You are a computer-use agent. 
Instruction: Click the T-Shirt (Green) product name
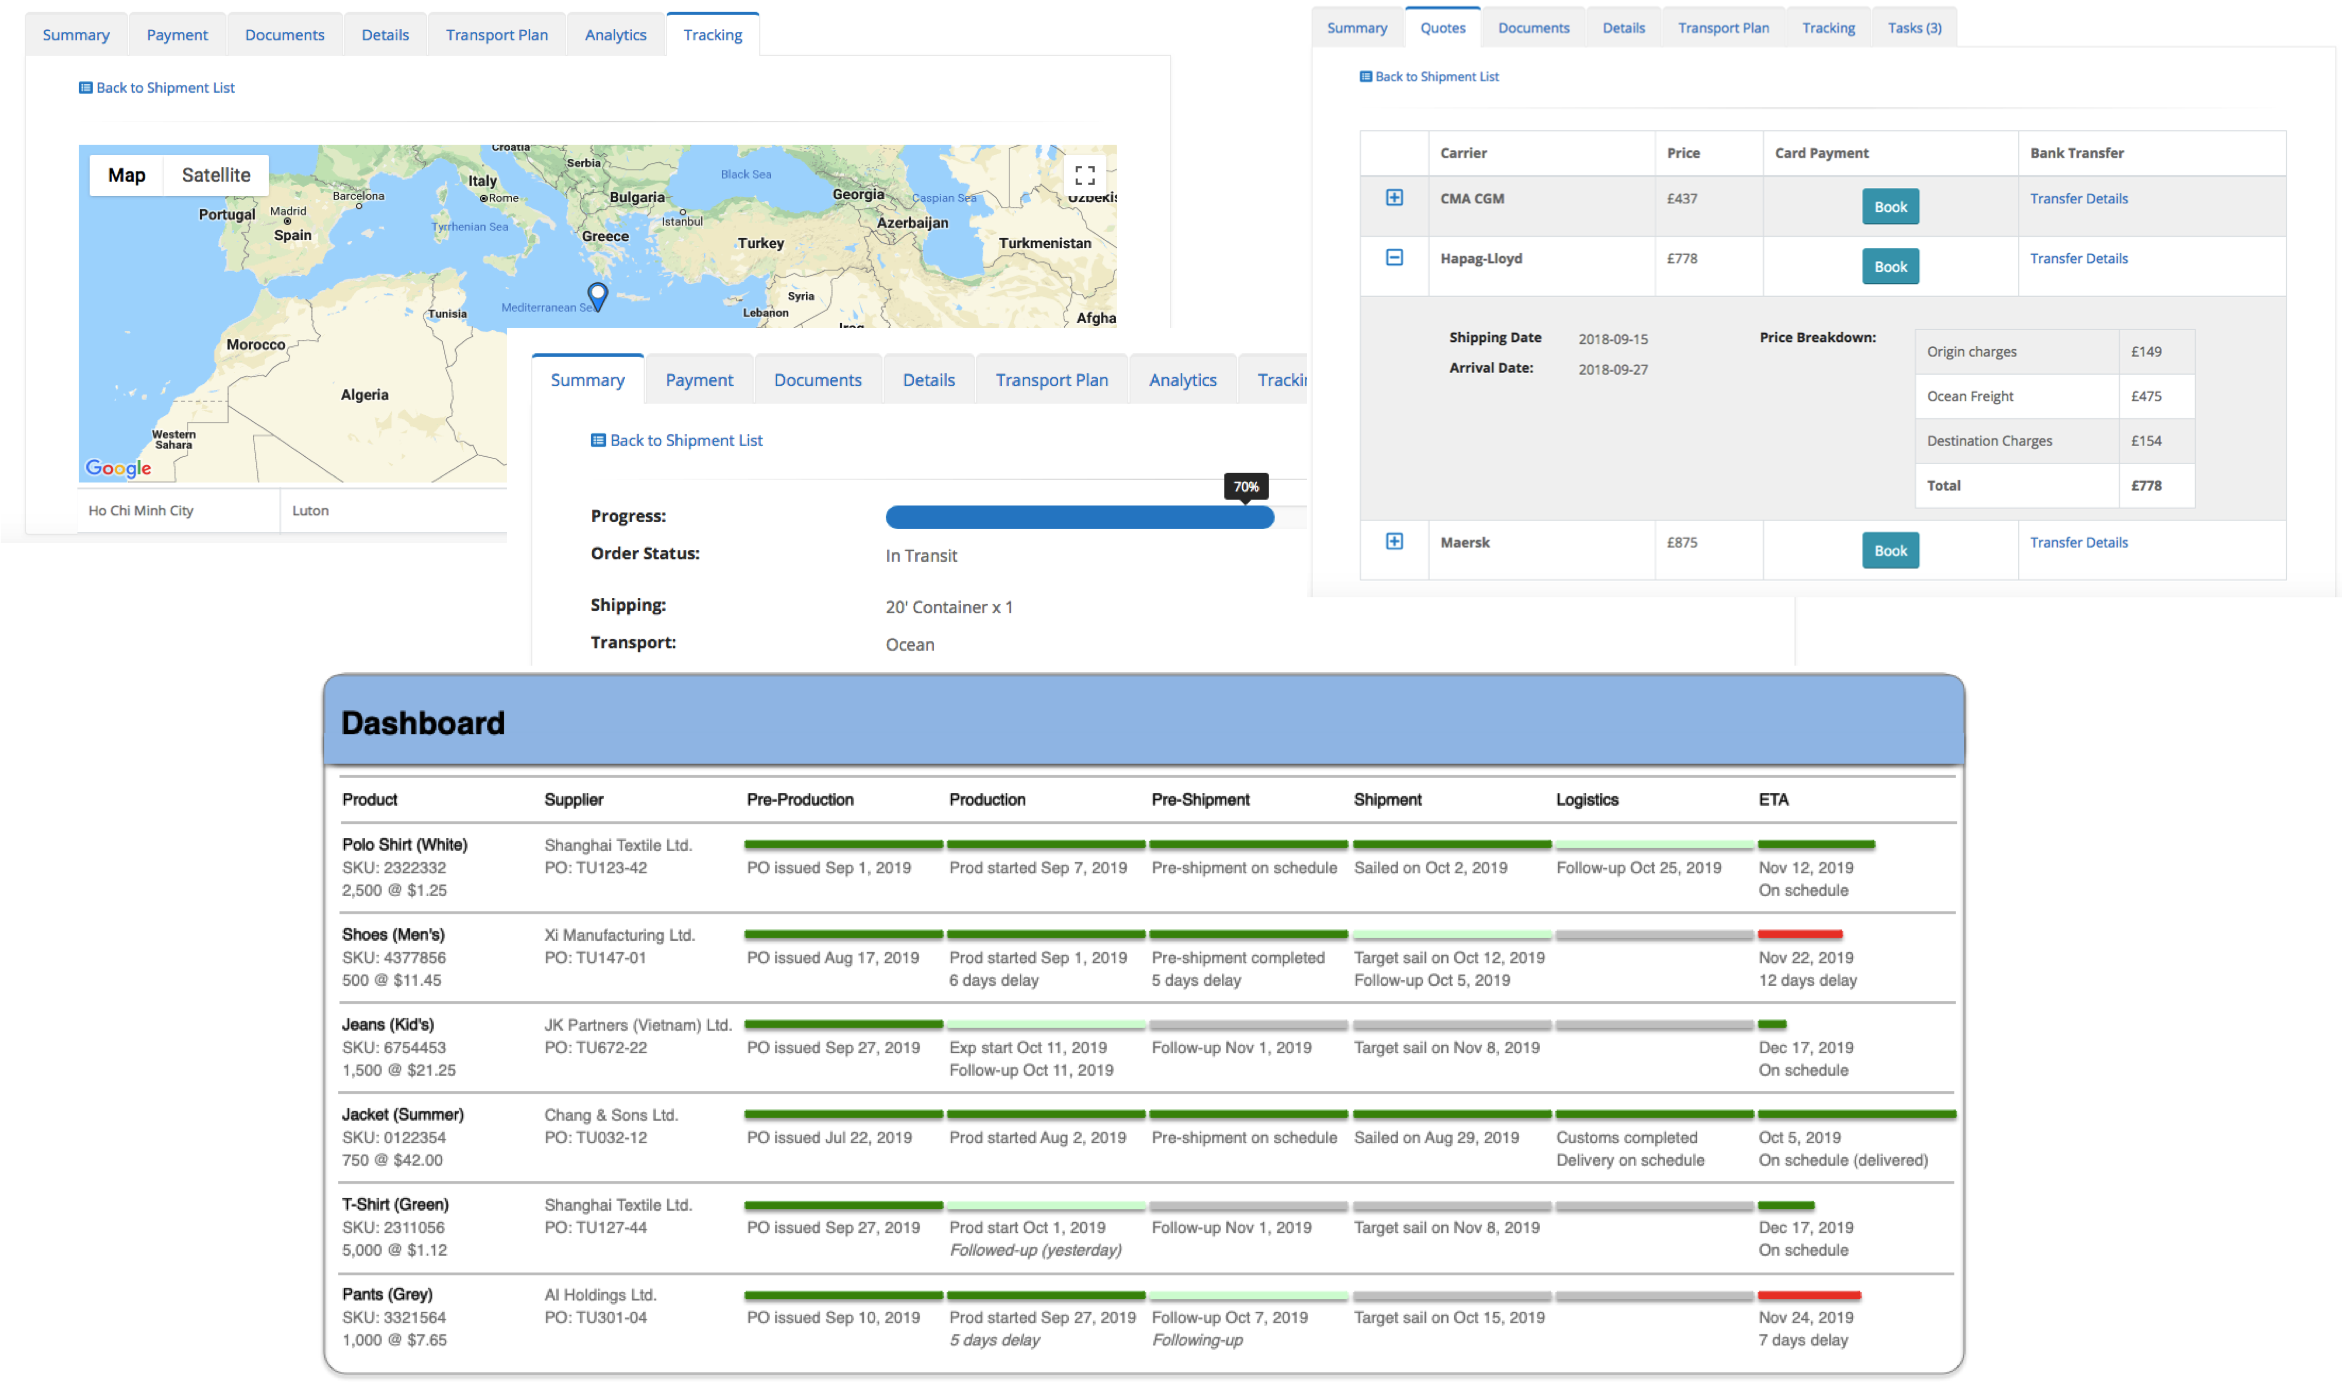click(395, 1205)
